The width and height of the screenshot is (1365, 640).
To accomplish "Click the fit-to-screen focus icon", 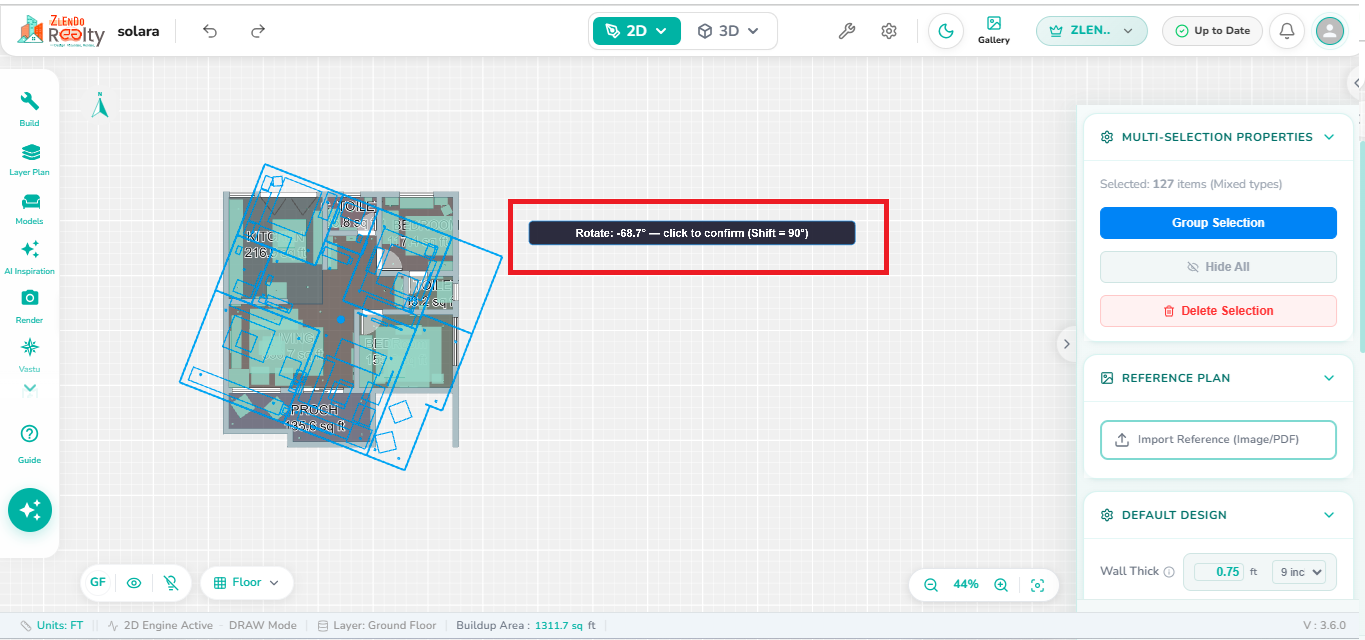I will tap(1038, 585).
